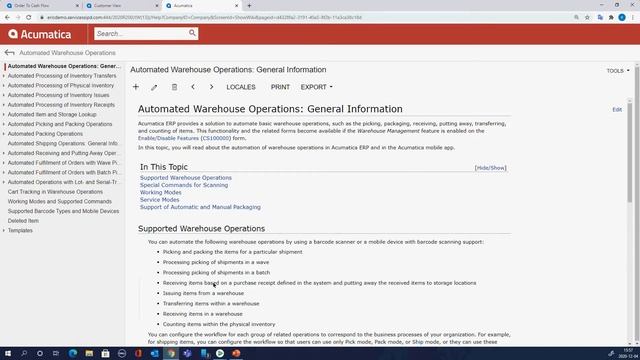Expand Automated Processing of Inventory Issues
The image size is (640, 360).
tap(4, 95)
